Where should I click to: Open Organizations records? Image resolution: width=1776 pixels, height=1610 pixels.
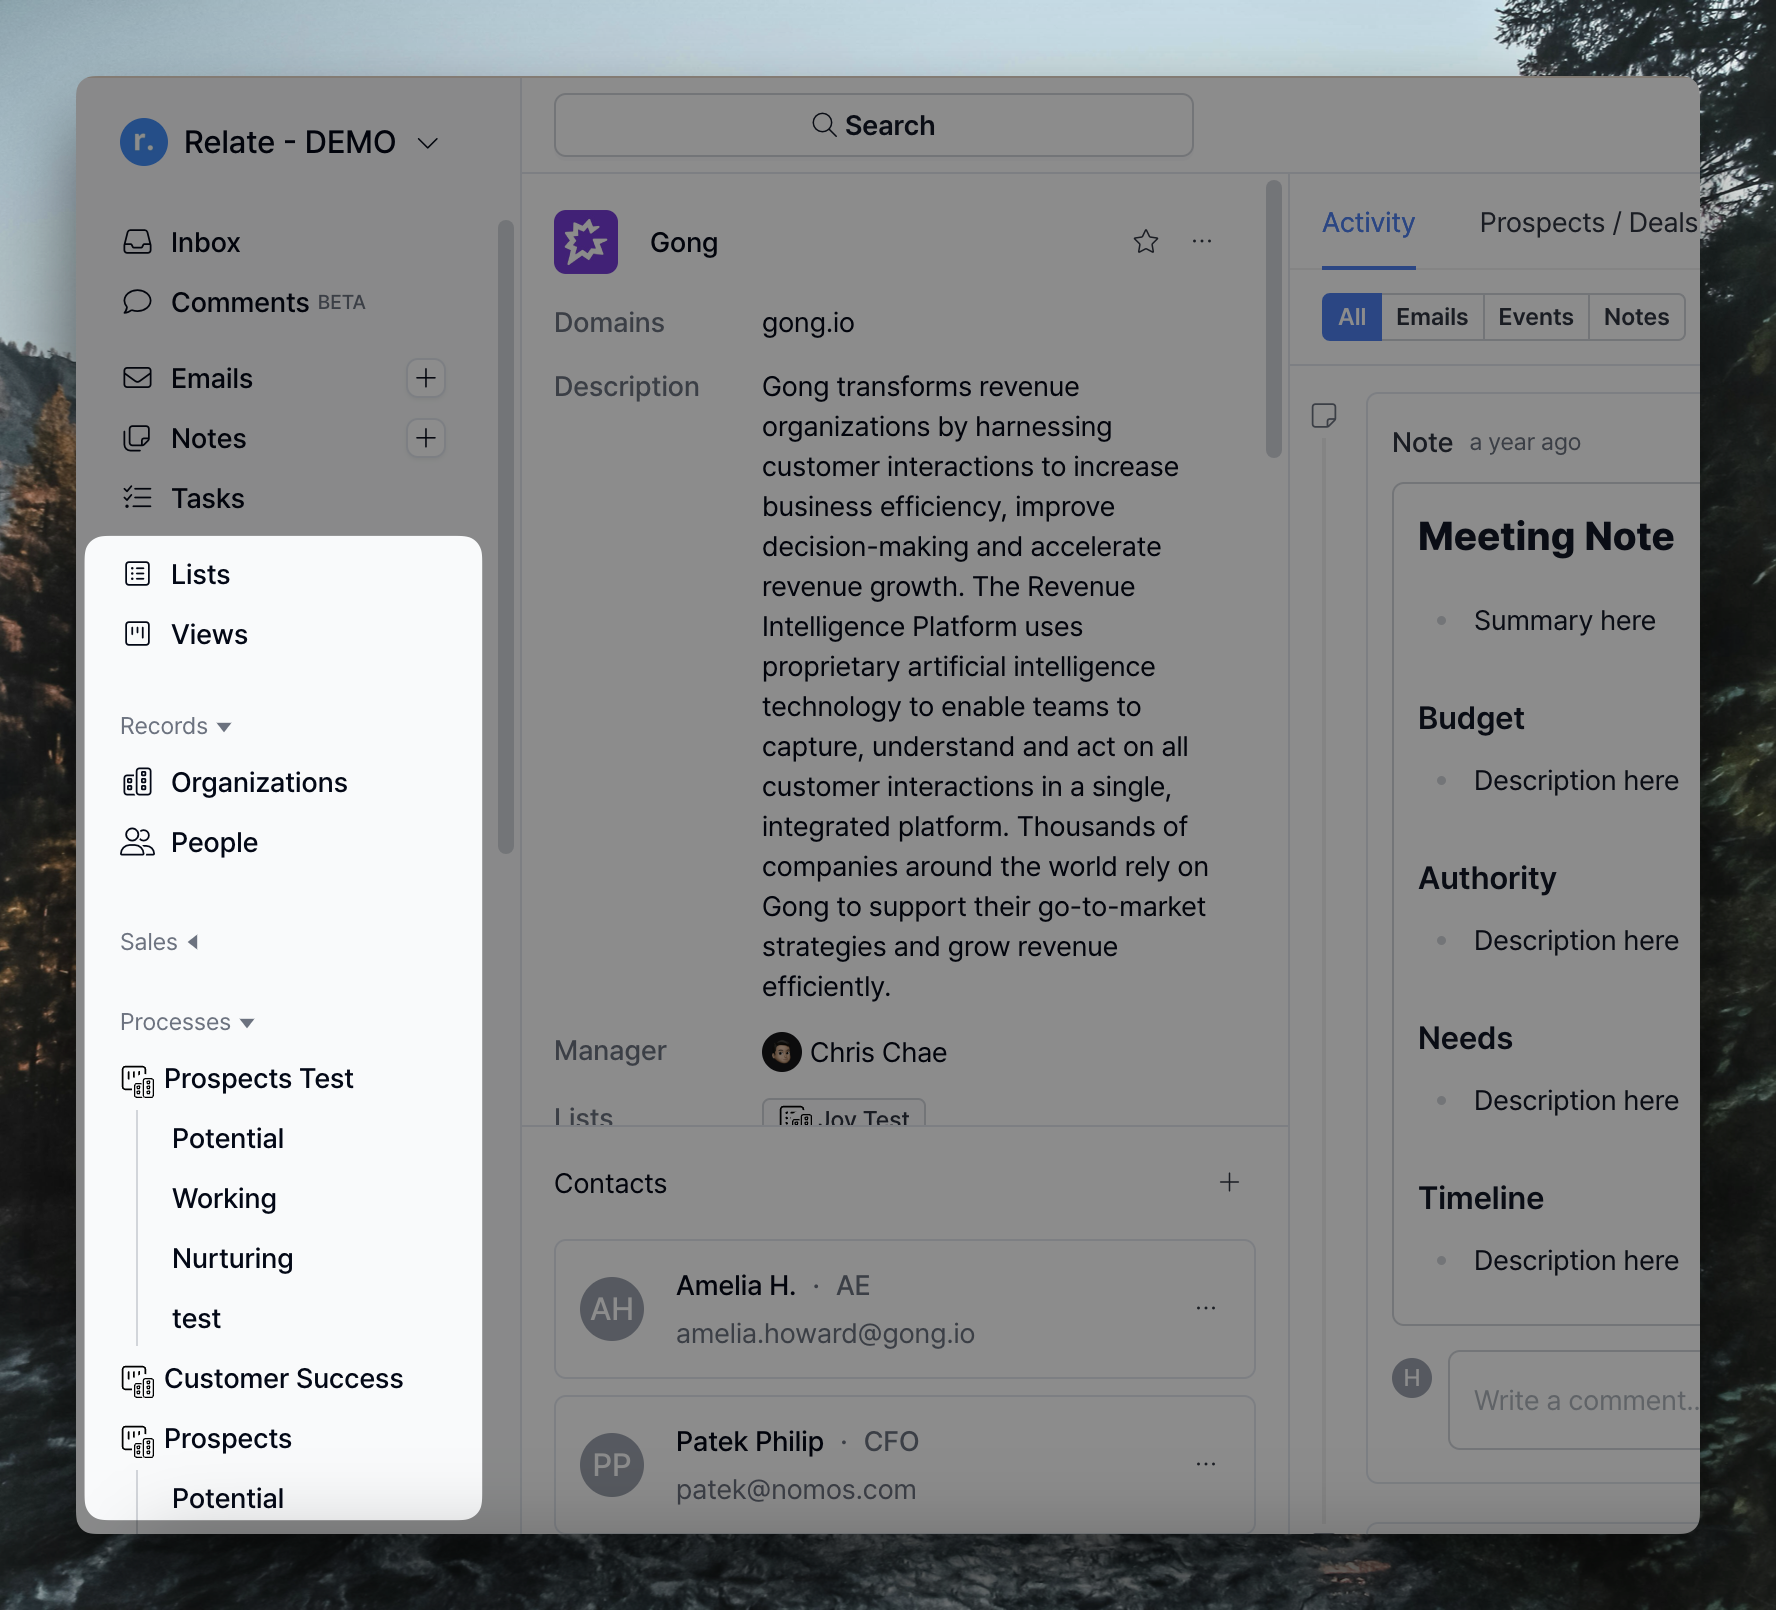(x=235, y=782)
